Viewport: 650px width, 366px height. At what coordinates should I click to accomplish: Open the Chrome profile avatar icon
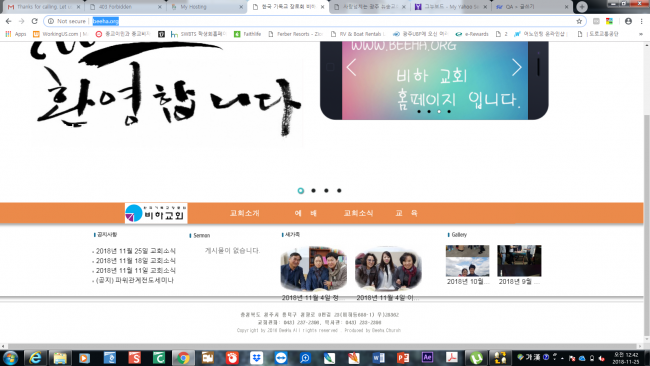tap(628, 21)
